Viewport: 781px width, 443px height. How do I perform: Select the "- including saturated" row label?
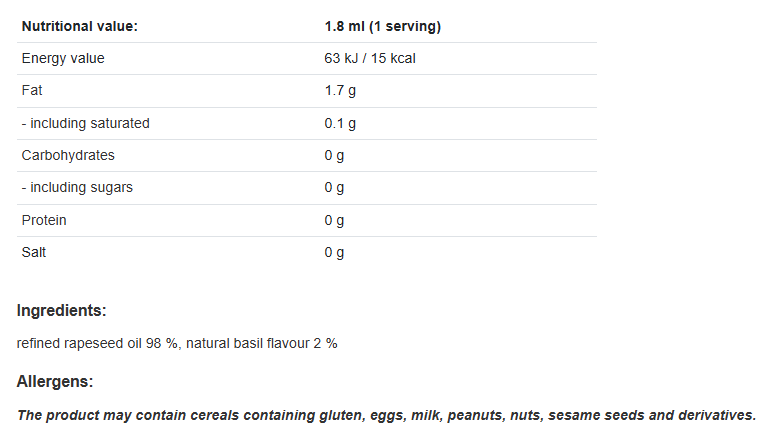click(86, 123)
